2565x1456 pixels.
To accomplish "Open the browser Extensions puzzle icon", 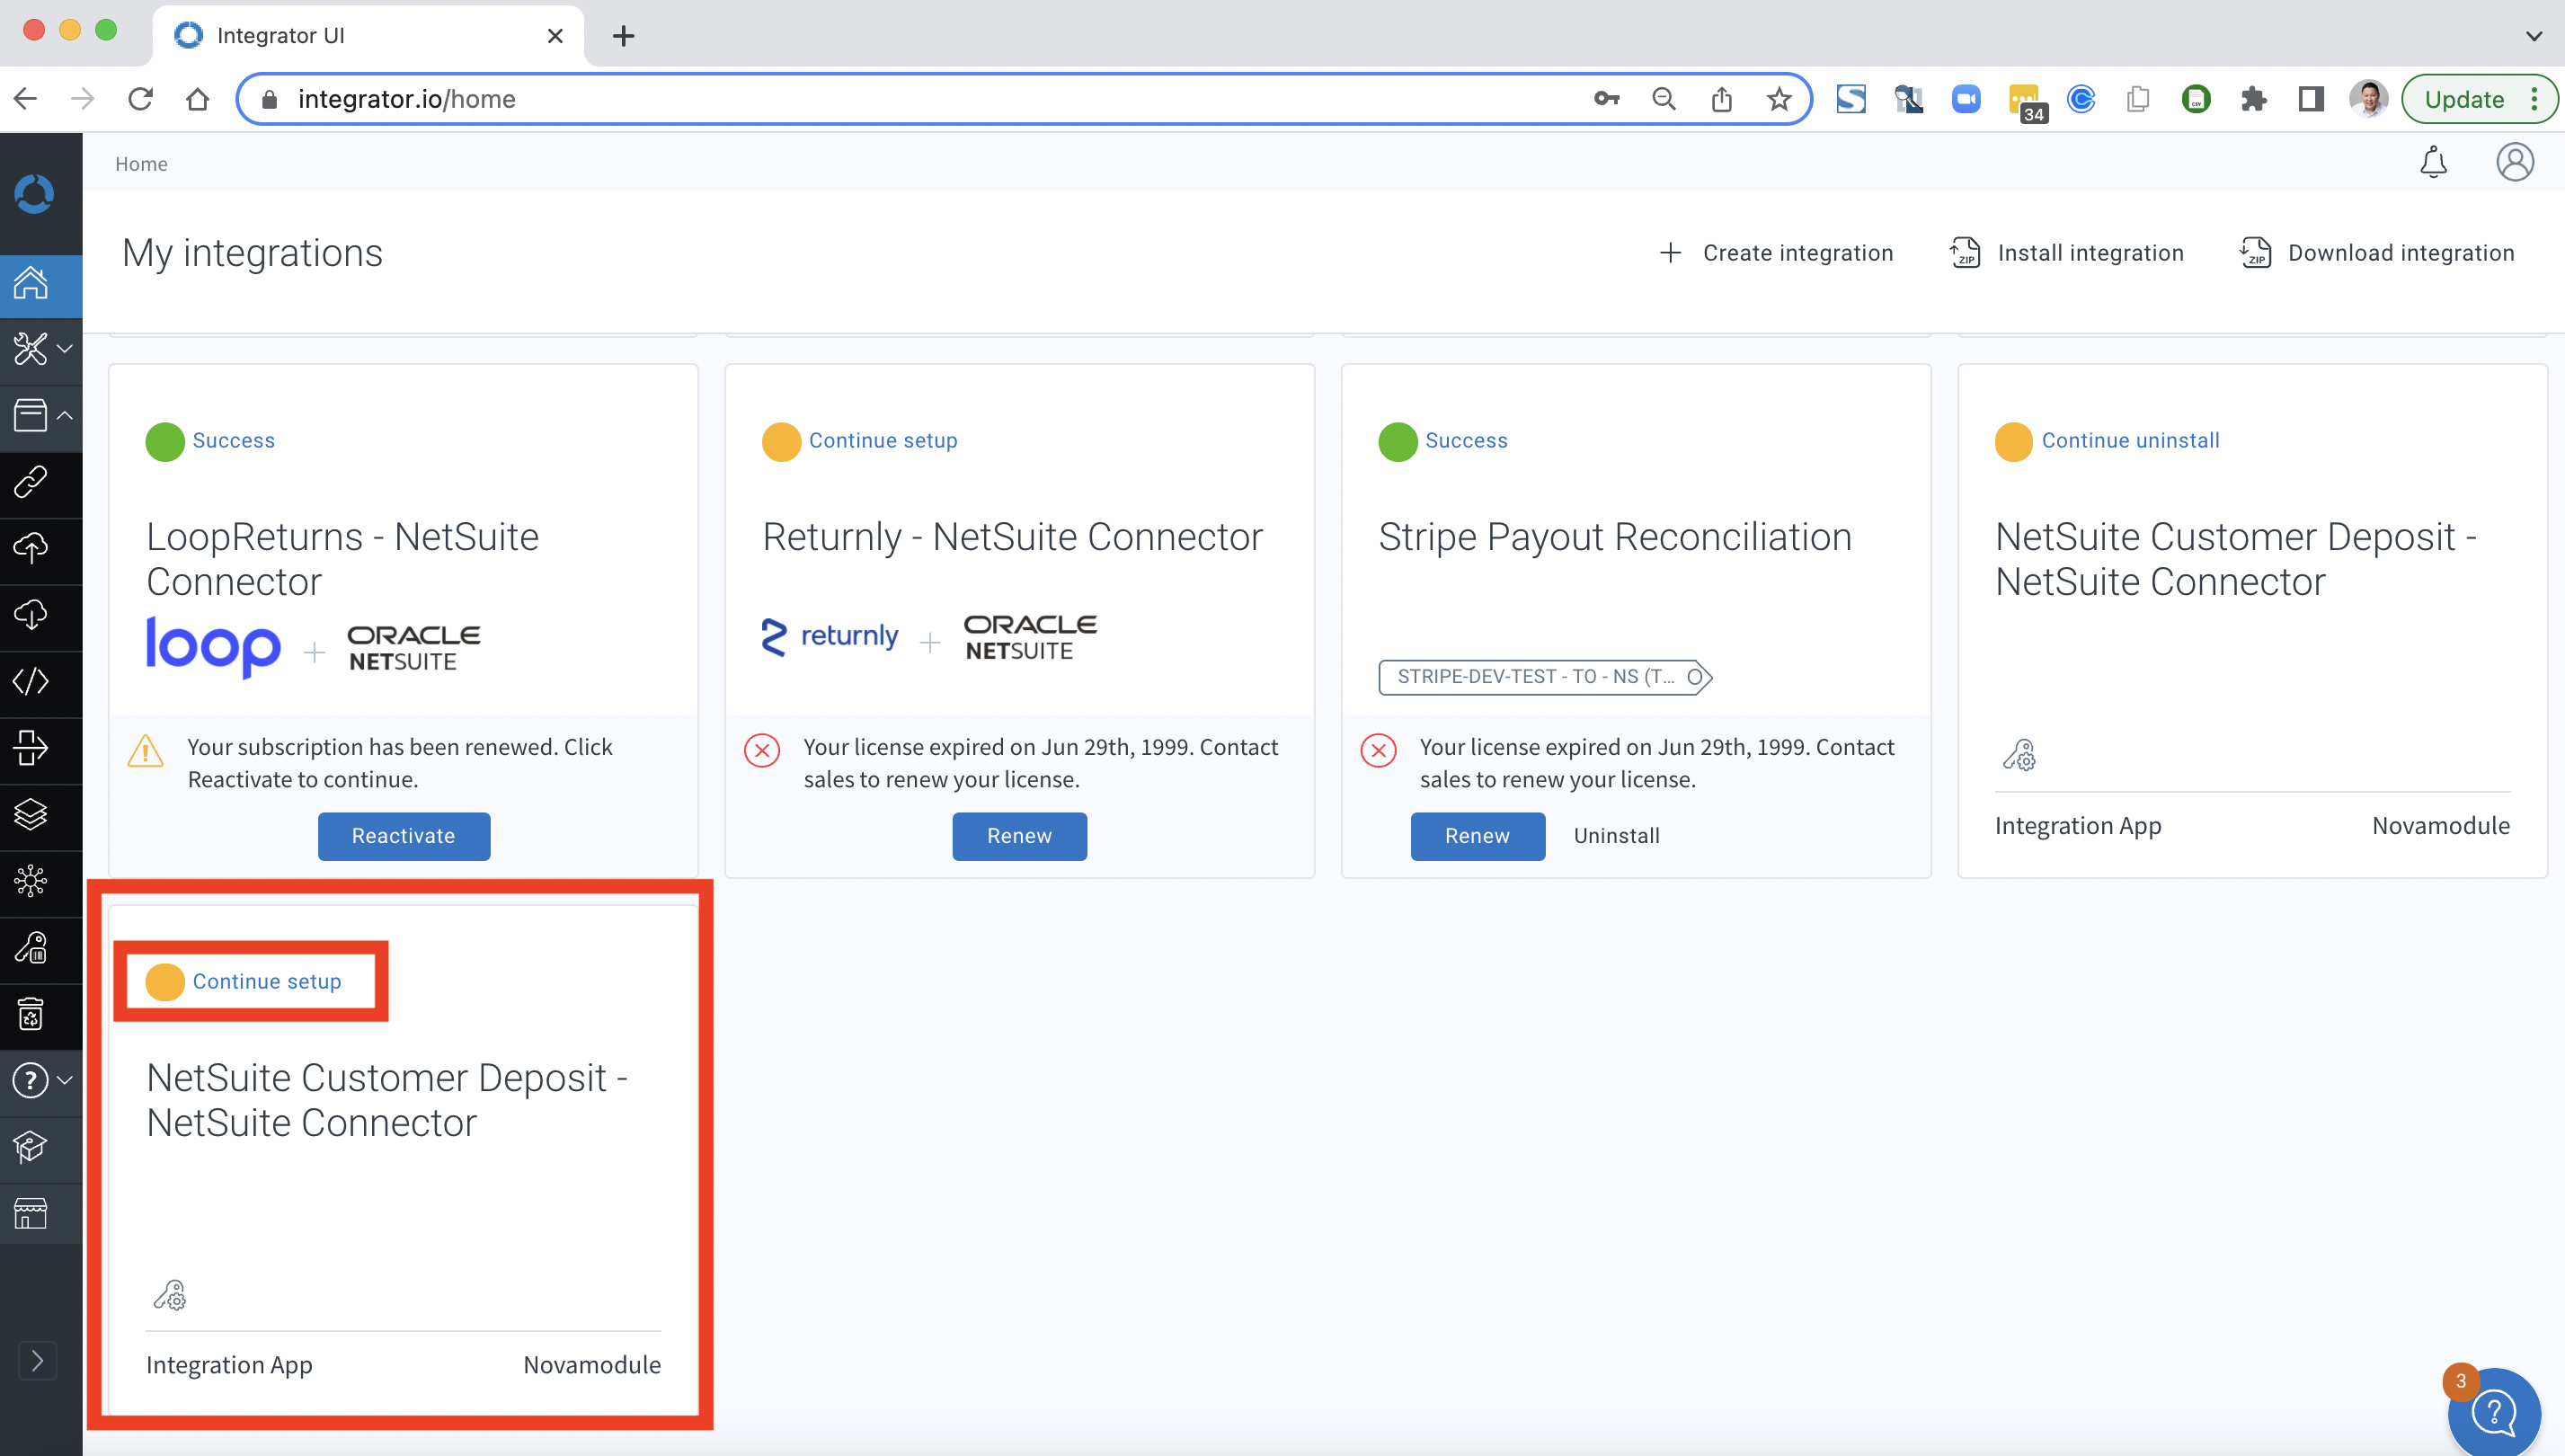I will [2254, 99].
